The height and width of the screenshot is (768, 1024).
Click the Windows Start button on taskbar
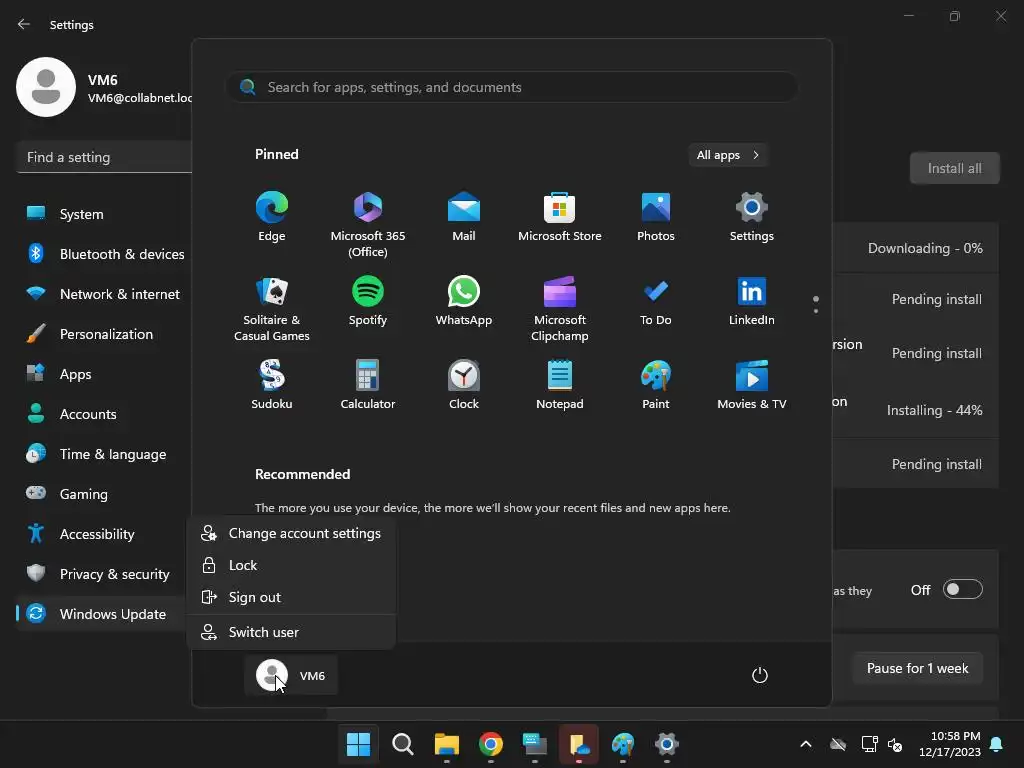(x=358, y=744)
